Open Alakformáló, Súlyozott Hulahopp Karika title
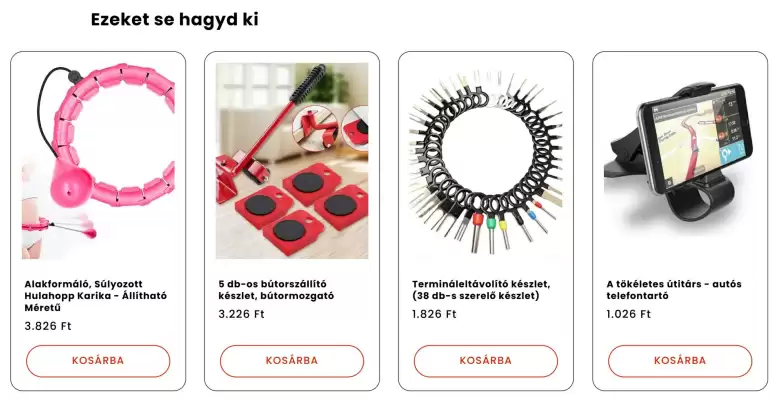The image size is (778, 400). (96, 296)
